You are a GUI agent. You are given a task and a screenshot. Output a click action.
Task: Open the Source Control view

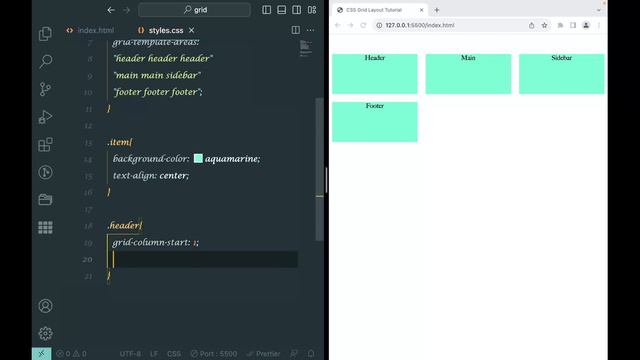45,89
